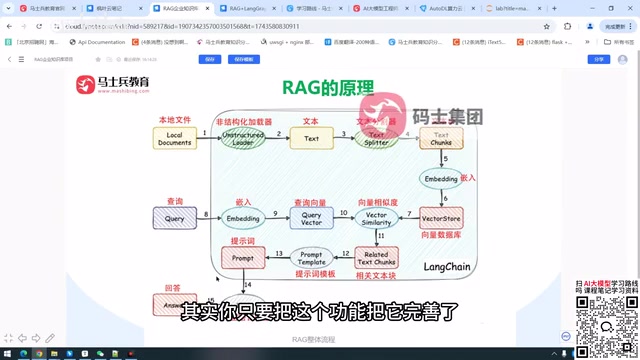Click the note title RAG企业知识库项目
The width and height of the screenshot is (640, 360).
coord(53,60)
